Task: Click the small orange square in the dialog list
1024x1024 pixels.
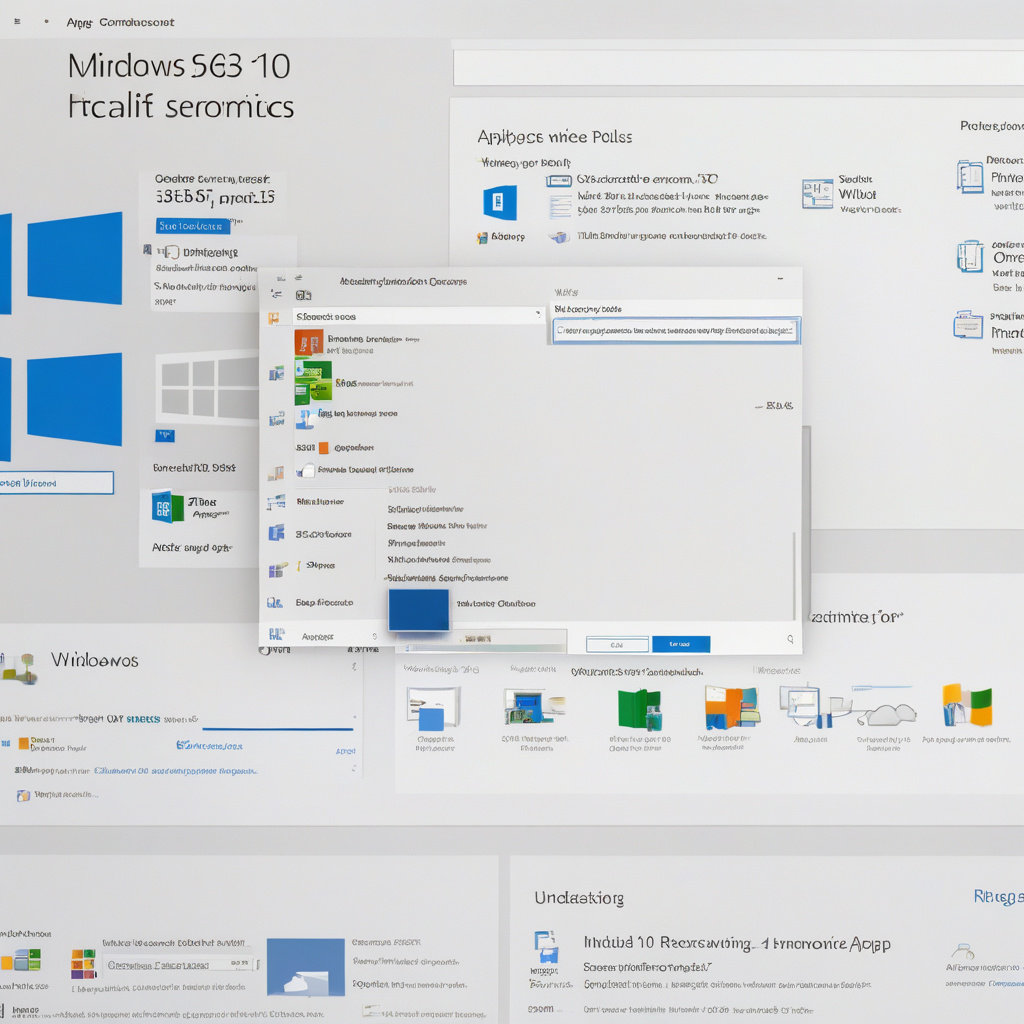Action: 323,447
